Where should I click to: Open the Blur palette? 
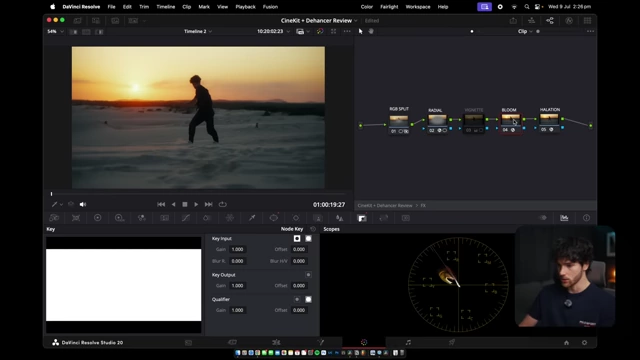pos(340,218)
